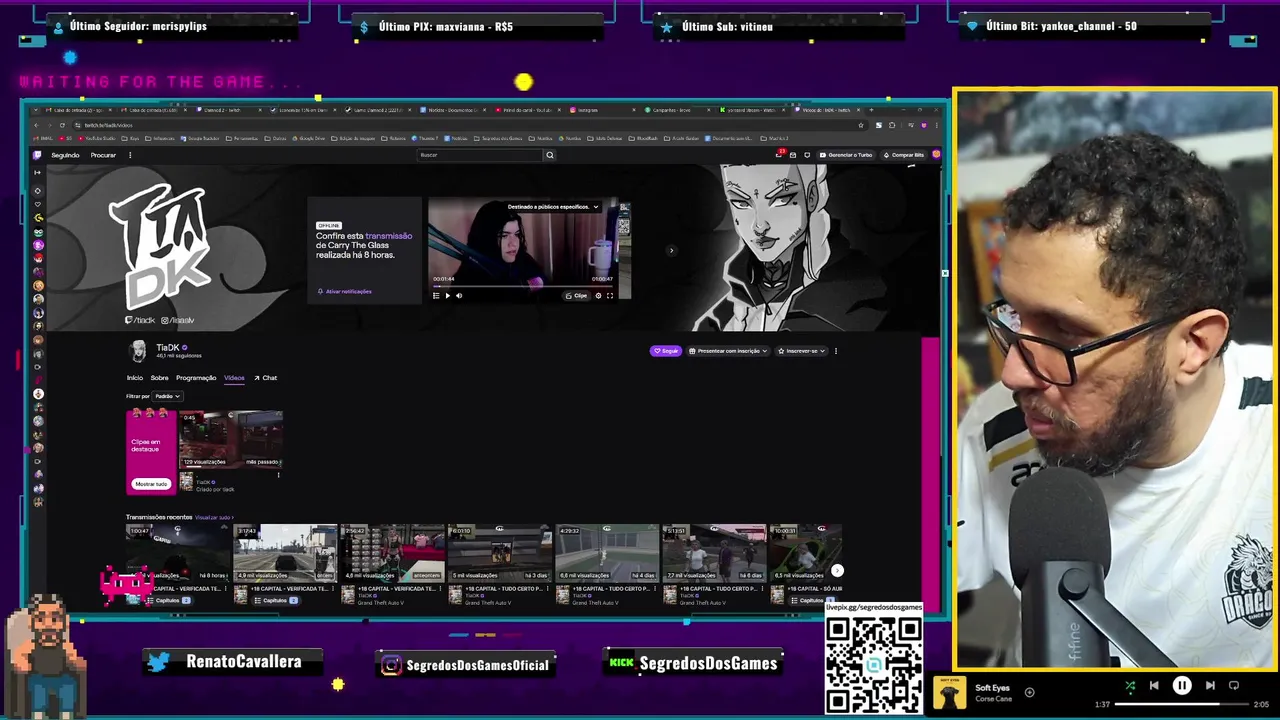Select the Vídeos channel tab
Screen dimensions: 1280x720
pyautogui.click(x=234, y=378)
